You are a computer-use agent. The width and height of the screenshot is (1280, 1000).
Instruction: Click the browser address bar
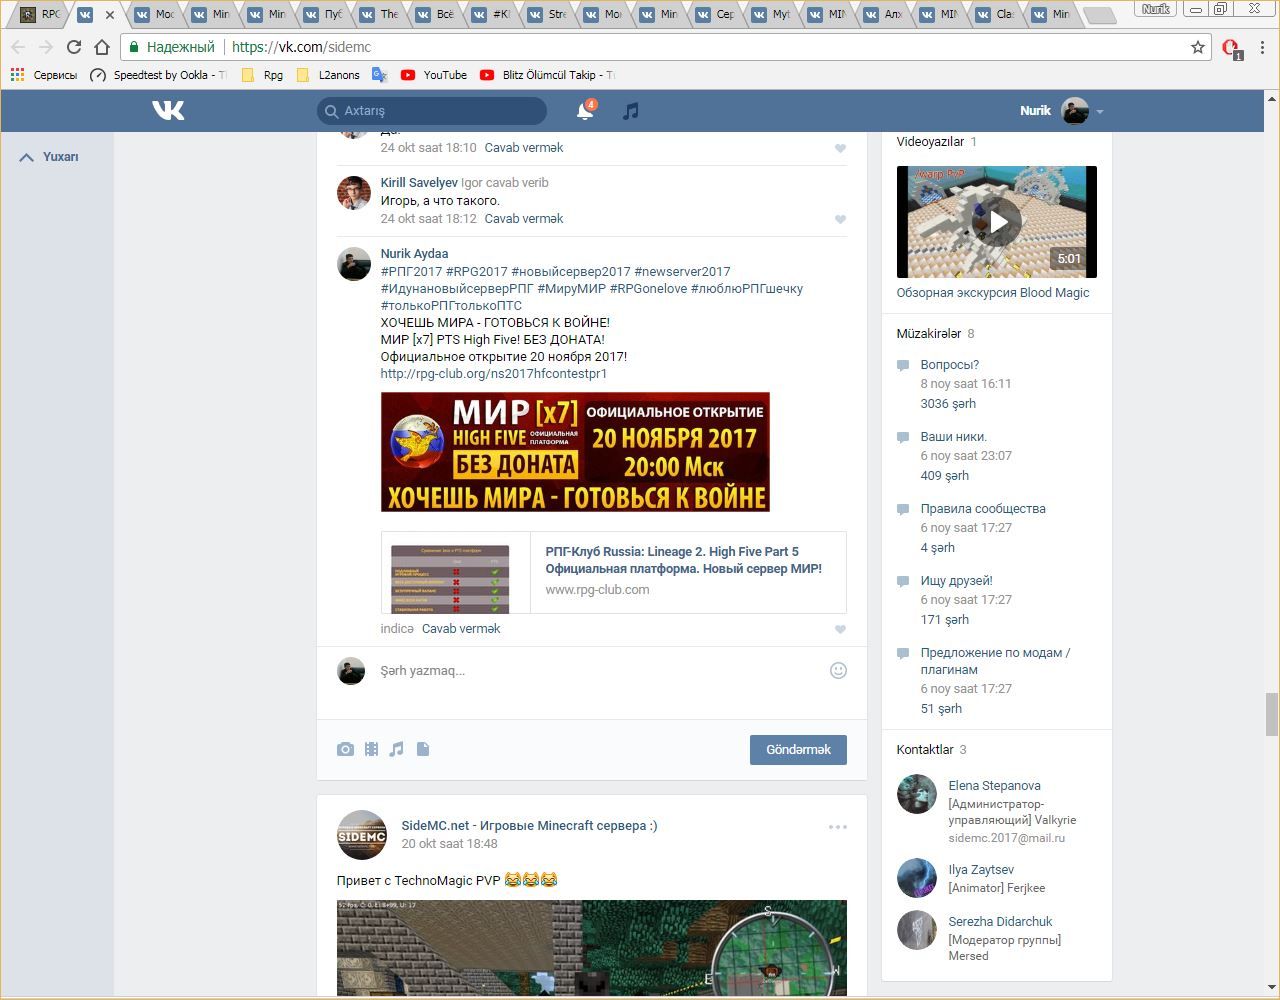[665, 47]
